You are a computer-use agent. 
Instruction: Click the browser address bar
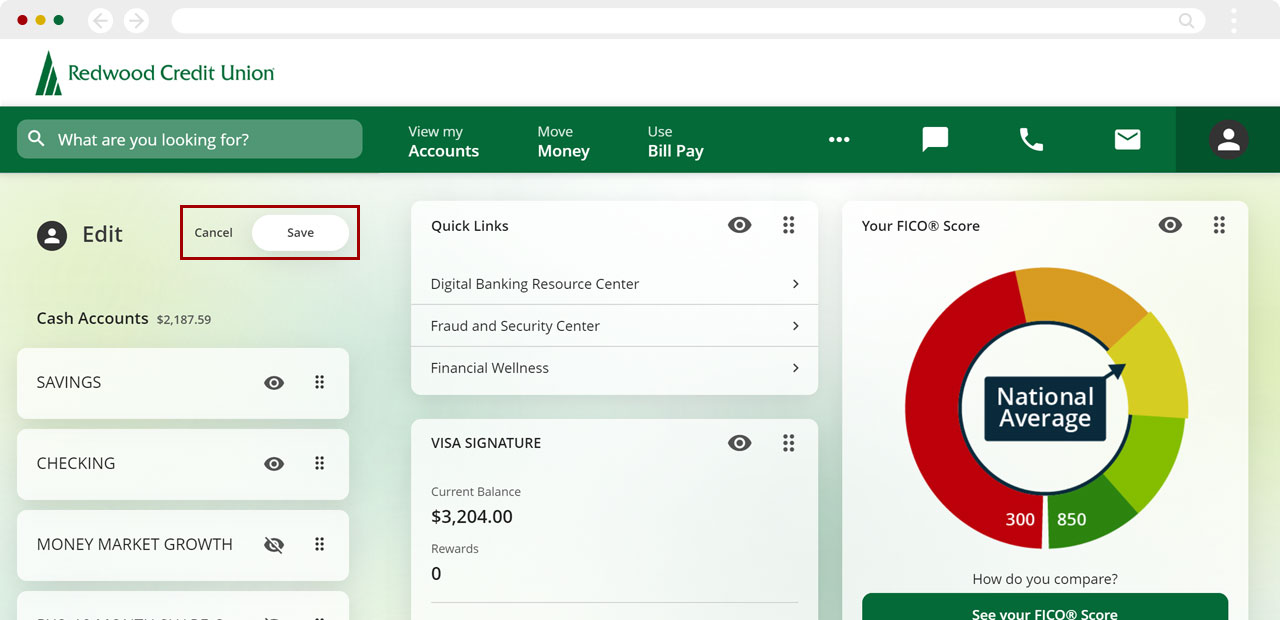coord(688,20)
